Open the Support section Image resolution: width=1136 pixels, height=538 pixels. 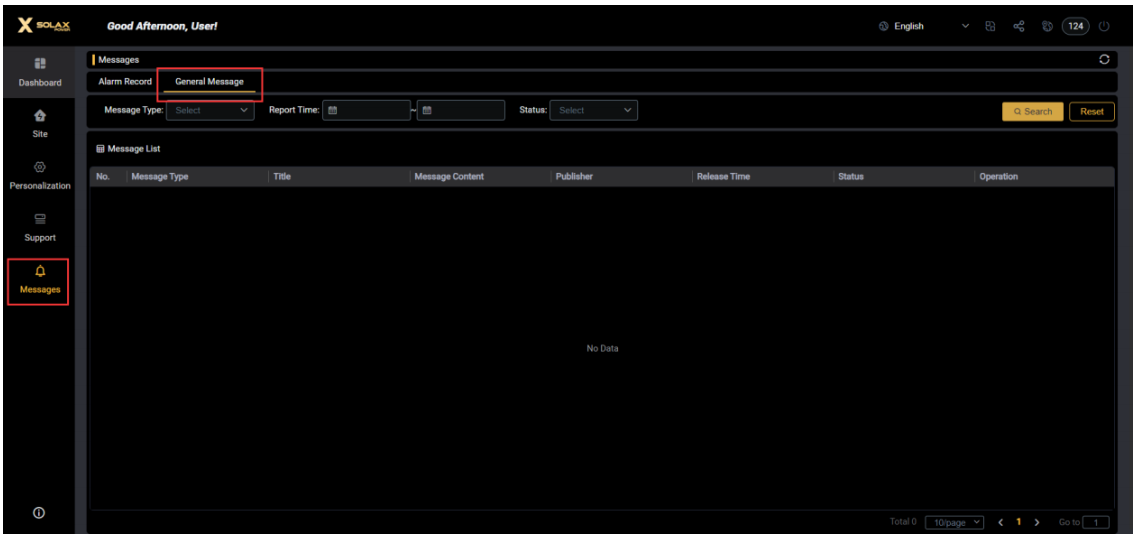[x=40, y=227]
